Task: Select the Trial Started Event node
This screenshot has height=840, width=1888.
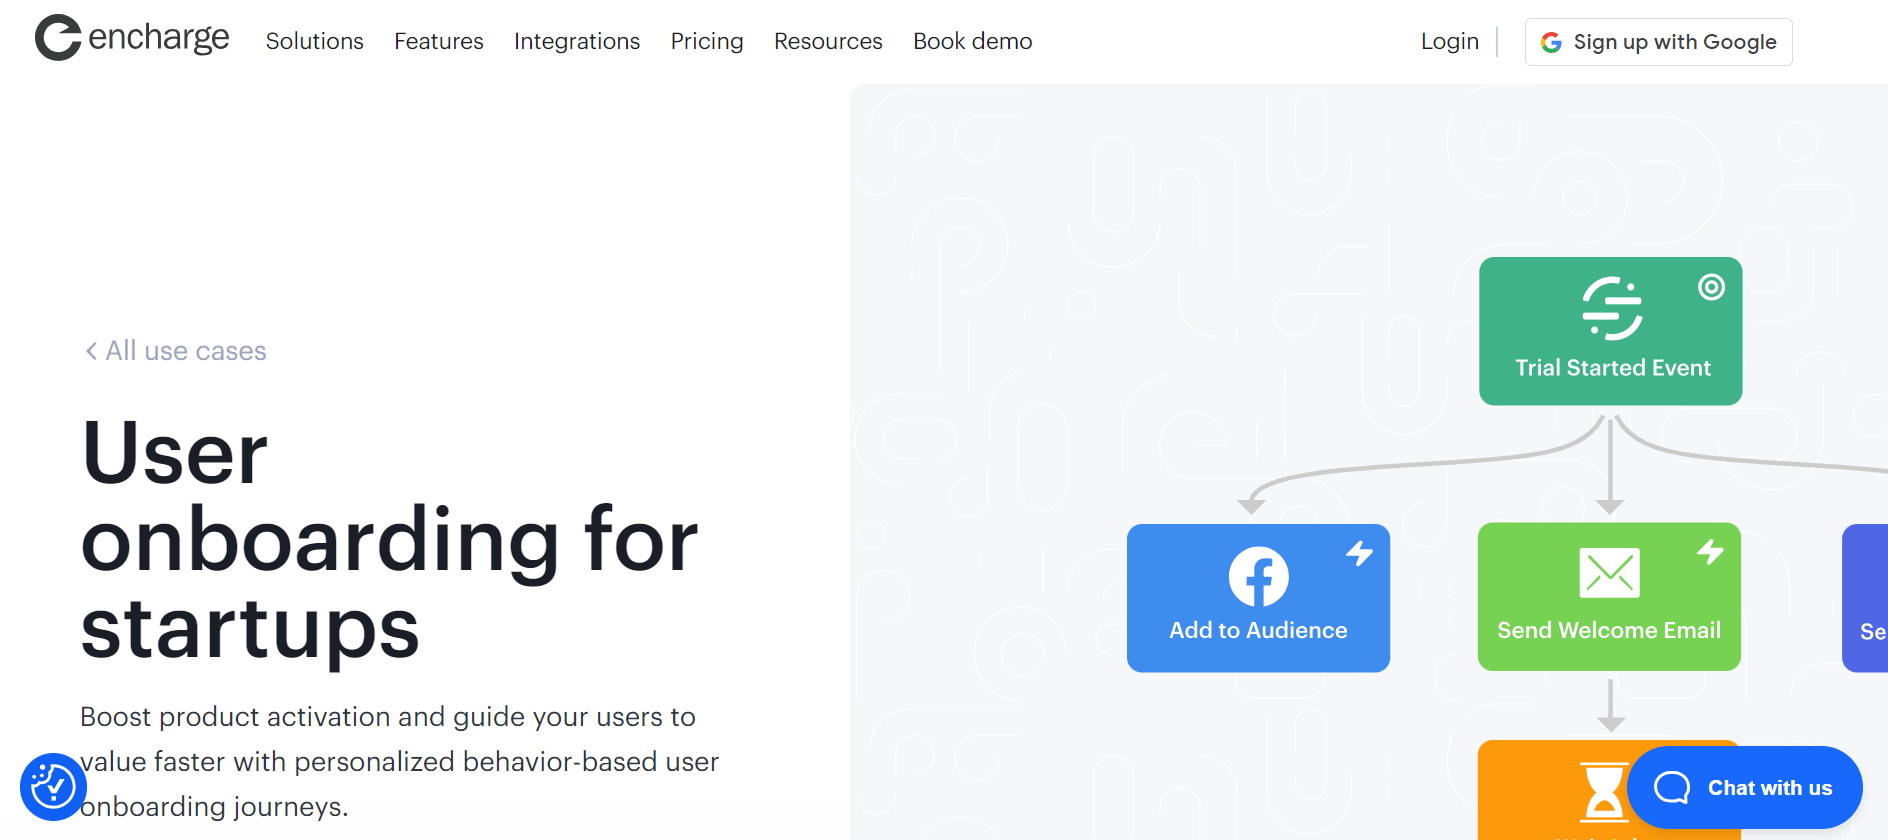Action: point(1610,331)
